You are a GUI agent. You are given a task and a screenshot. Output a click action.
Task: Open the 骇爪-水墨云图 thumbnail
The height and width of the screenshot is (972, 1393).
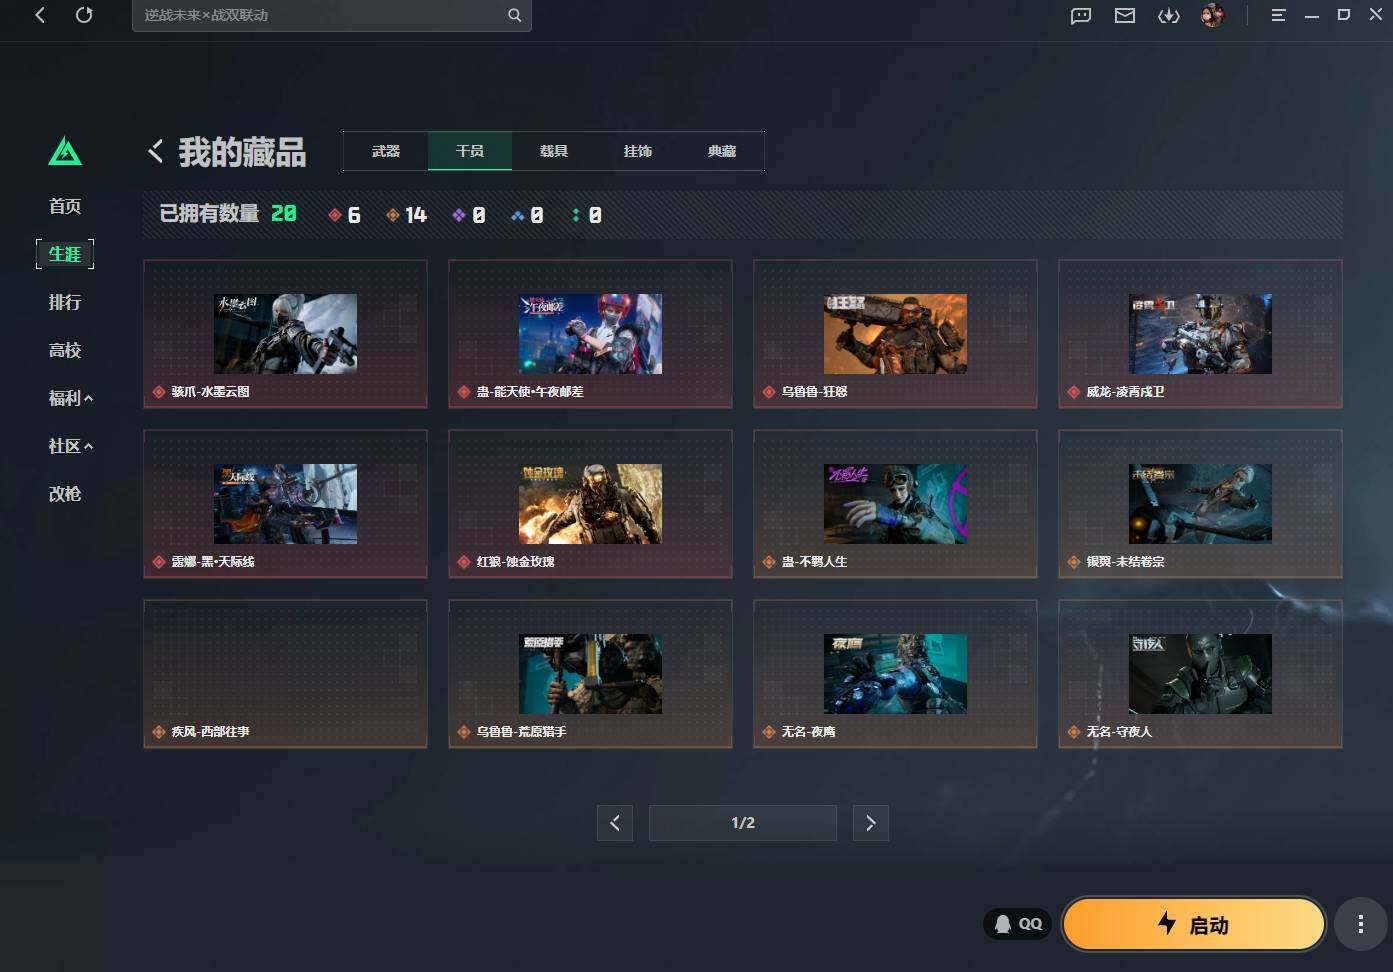(x=285, y=334)
